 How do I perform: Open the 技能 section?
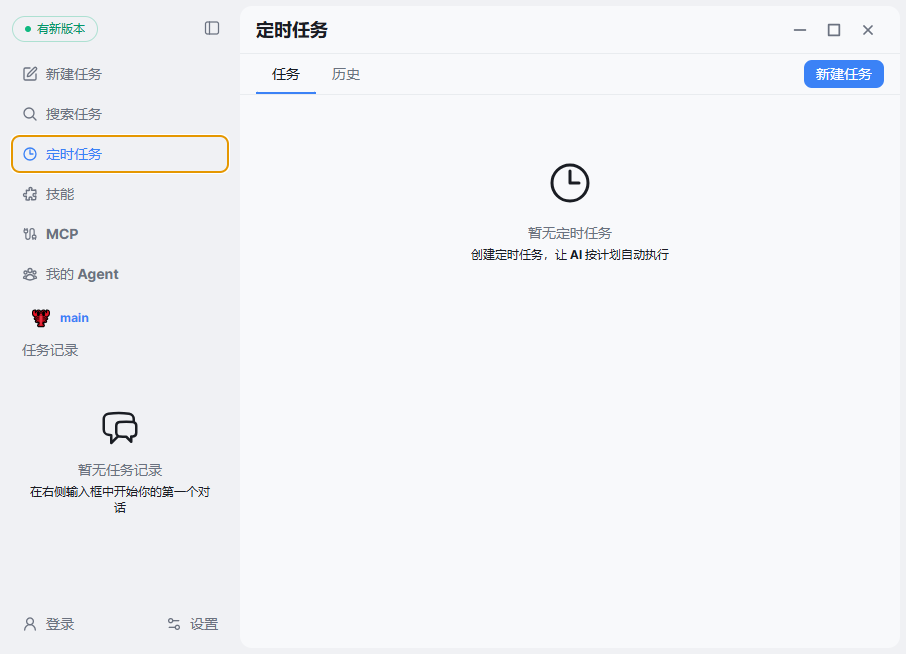coord(120,194)
